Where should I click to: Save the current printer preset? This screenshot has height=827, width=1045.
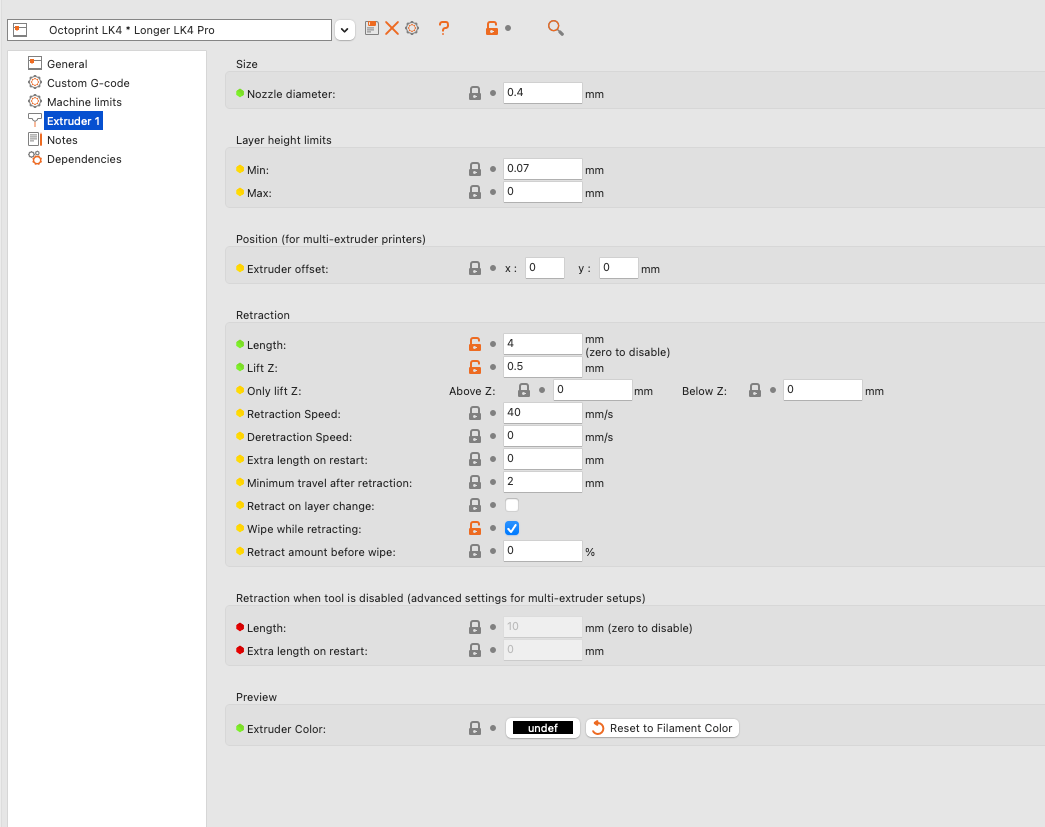(x=372, y=28)
